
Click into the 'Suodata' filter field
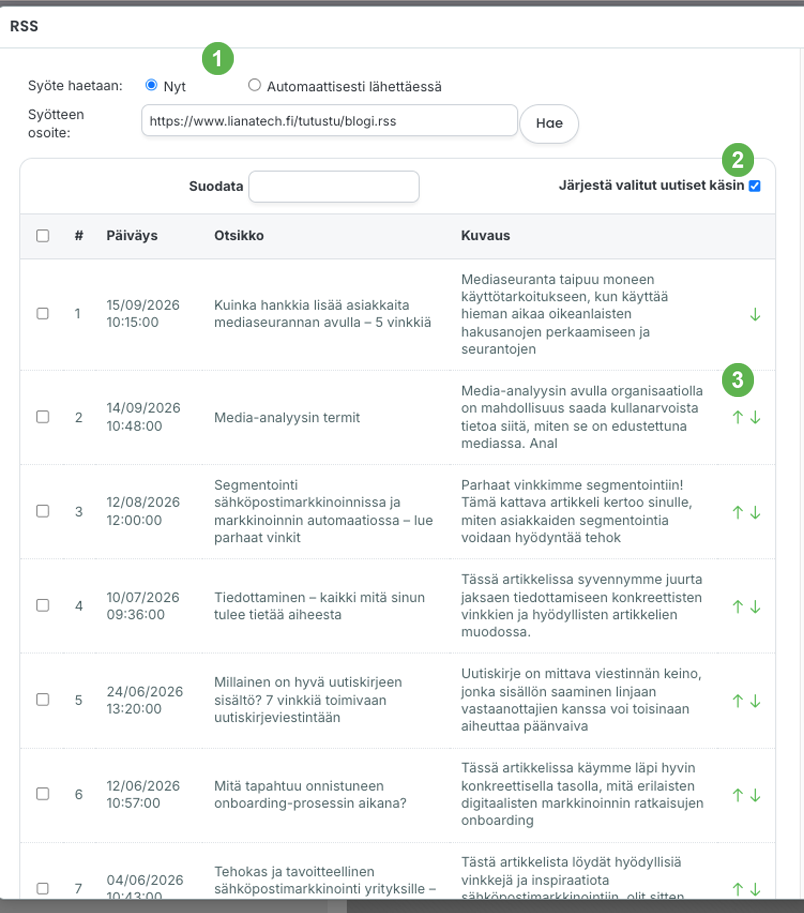(x=334, y=186)
